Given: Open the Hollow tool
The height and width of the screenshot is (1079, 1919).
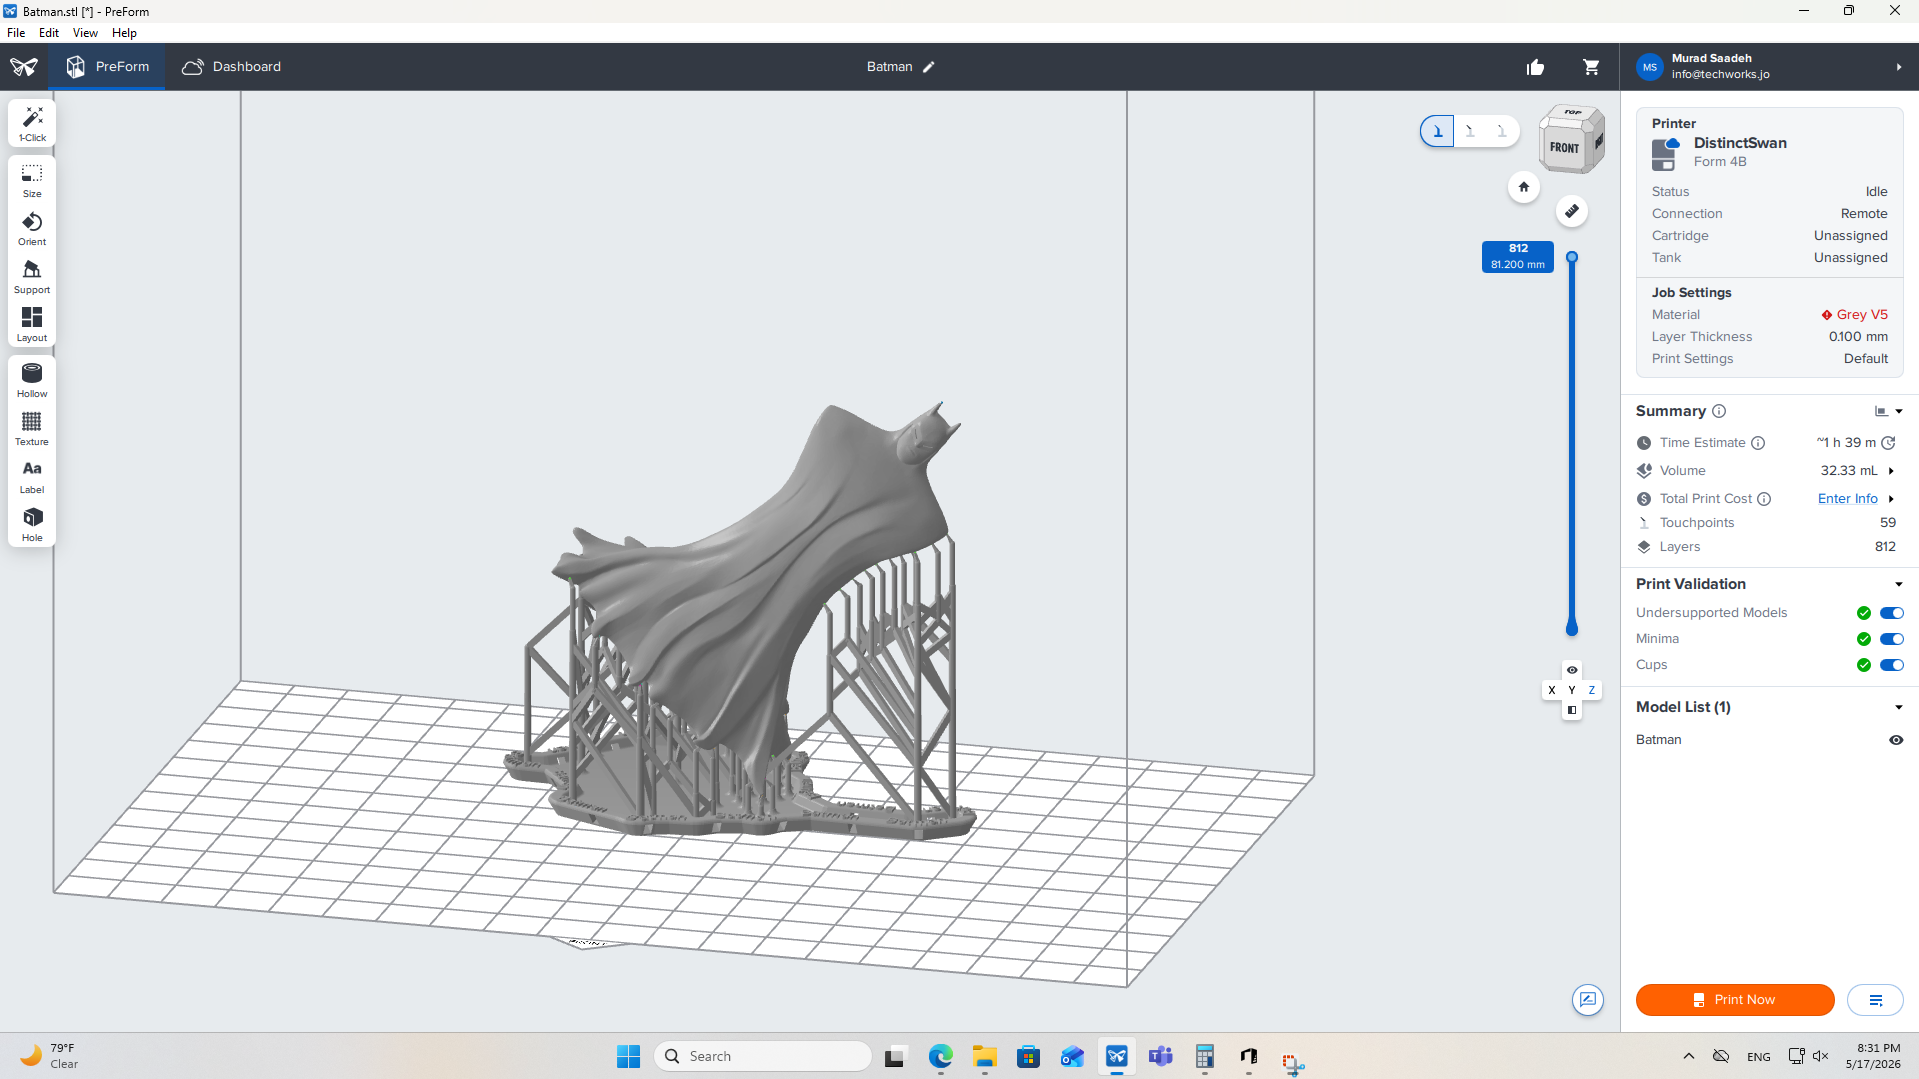Looking at the screenshot, I should point(32,380).
